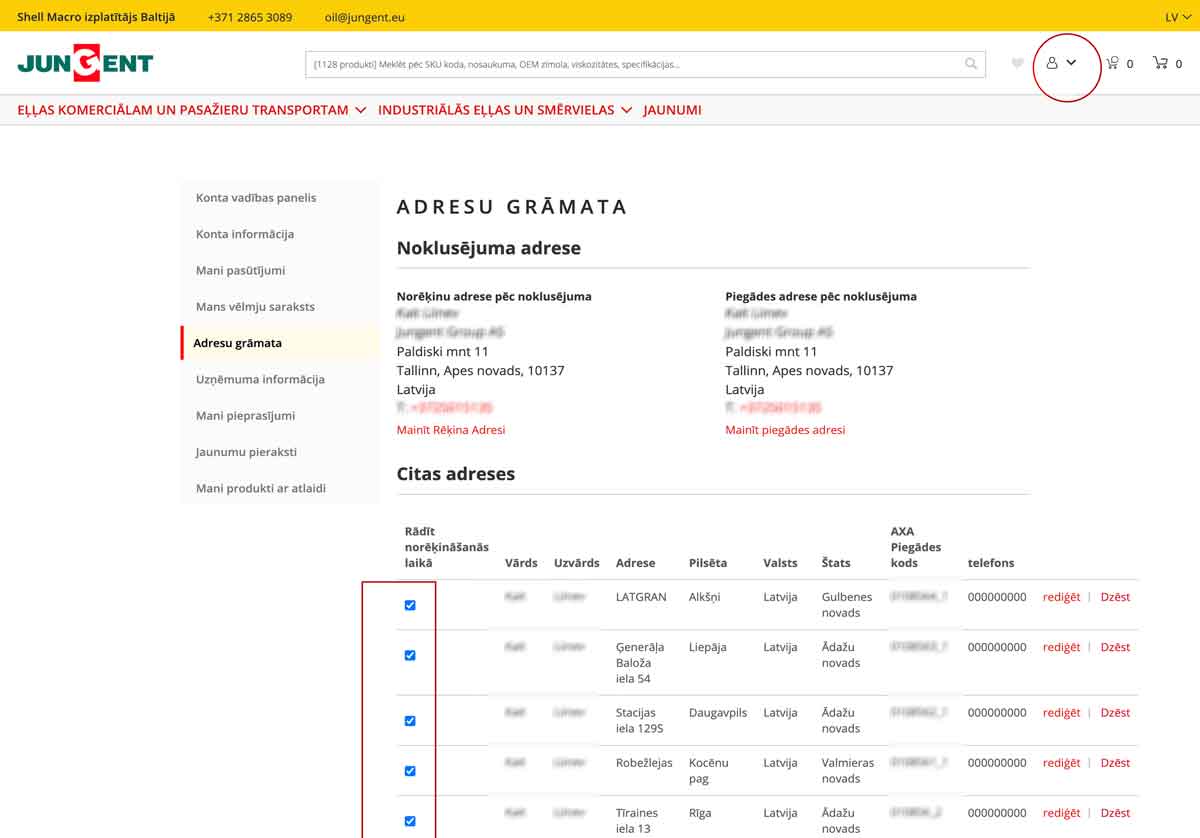The image size is (1200, 838).
Task: Open the plain shopping cart icon
Action: pyautogui.click(x=1160, y=63)
